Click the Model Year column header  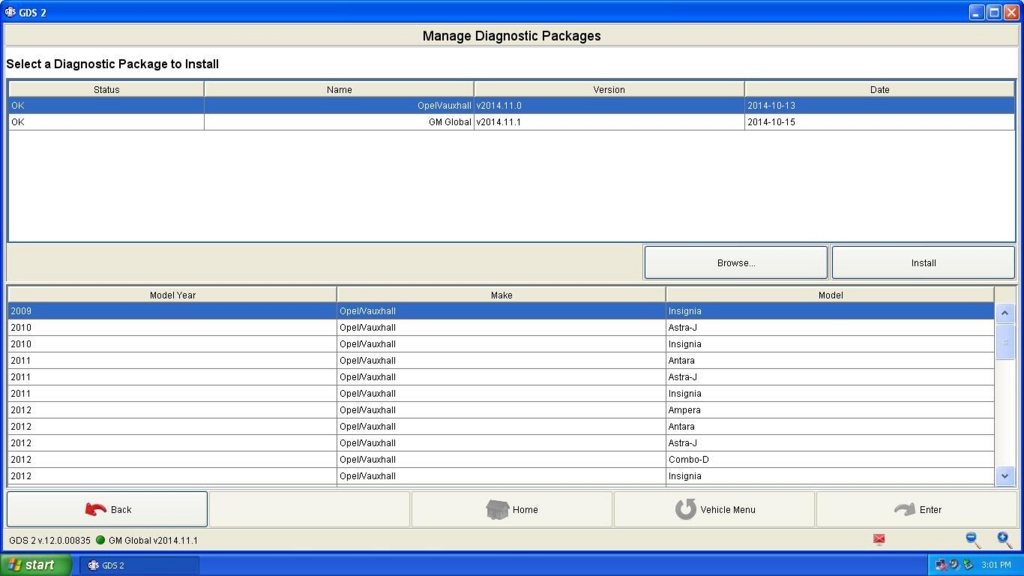(172, 295)
